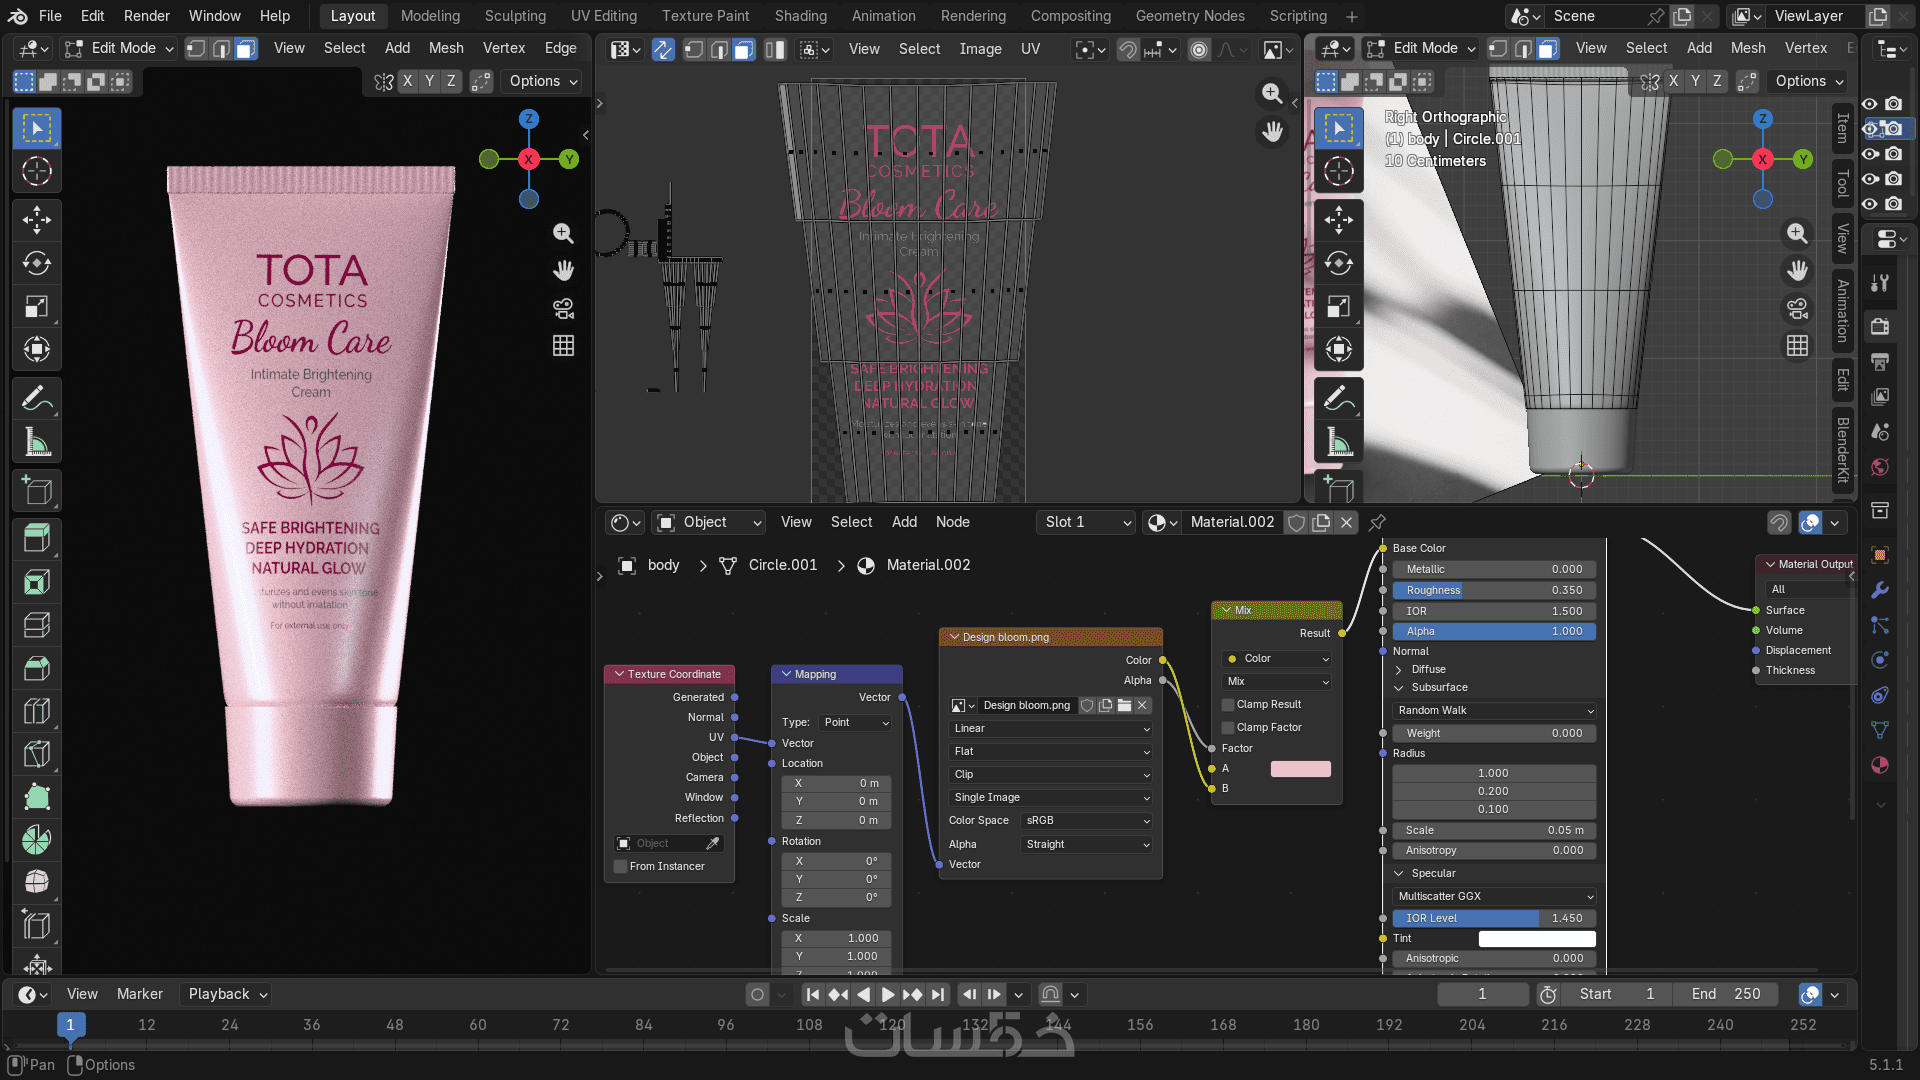
Task: Open Linear interpolation dropdown in image node
Action: pyautogui.click(x=1051, y=729)
